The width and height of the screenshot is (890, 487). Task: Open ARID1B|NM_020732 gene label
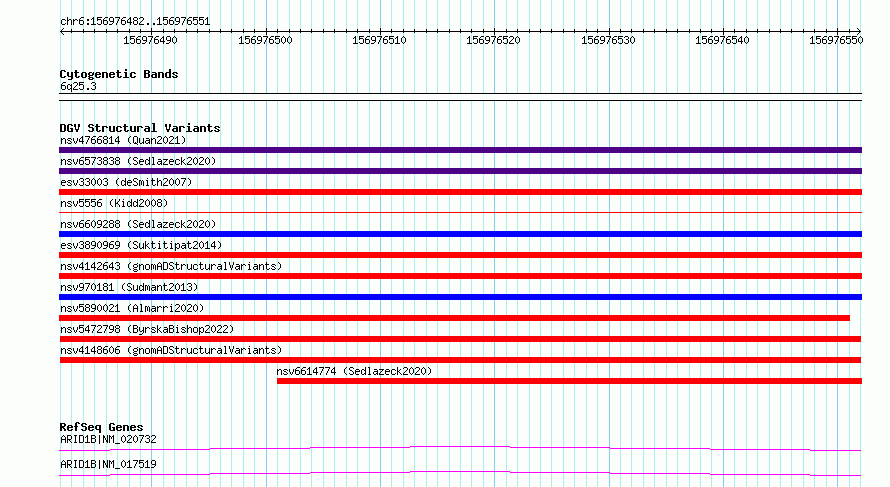[108, 439]
